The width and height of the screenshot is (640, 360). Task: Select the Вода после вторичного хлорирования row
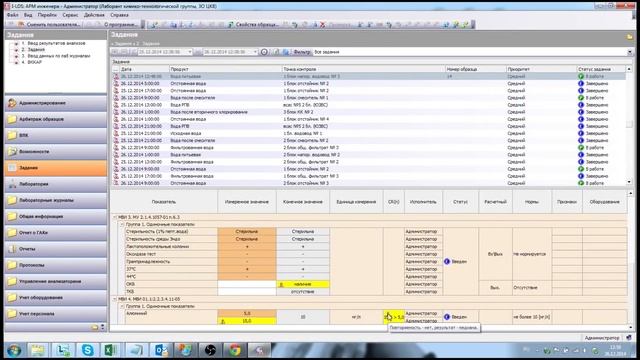[x=369, y=112]
